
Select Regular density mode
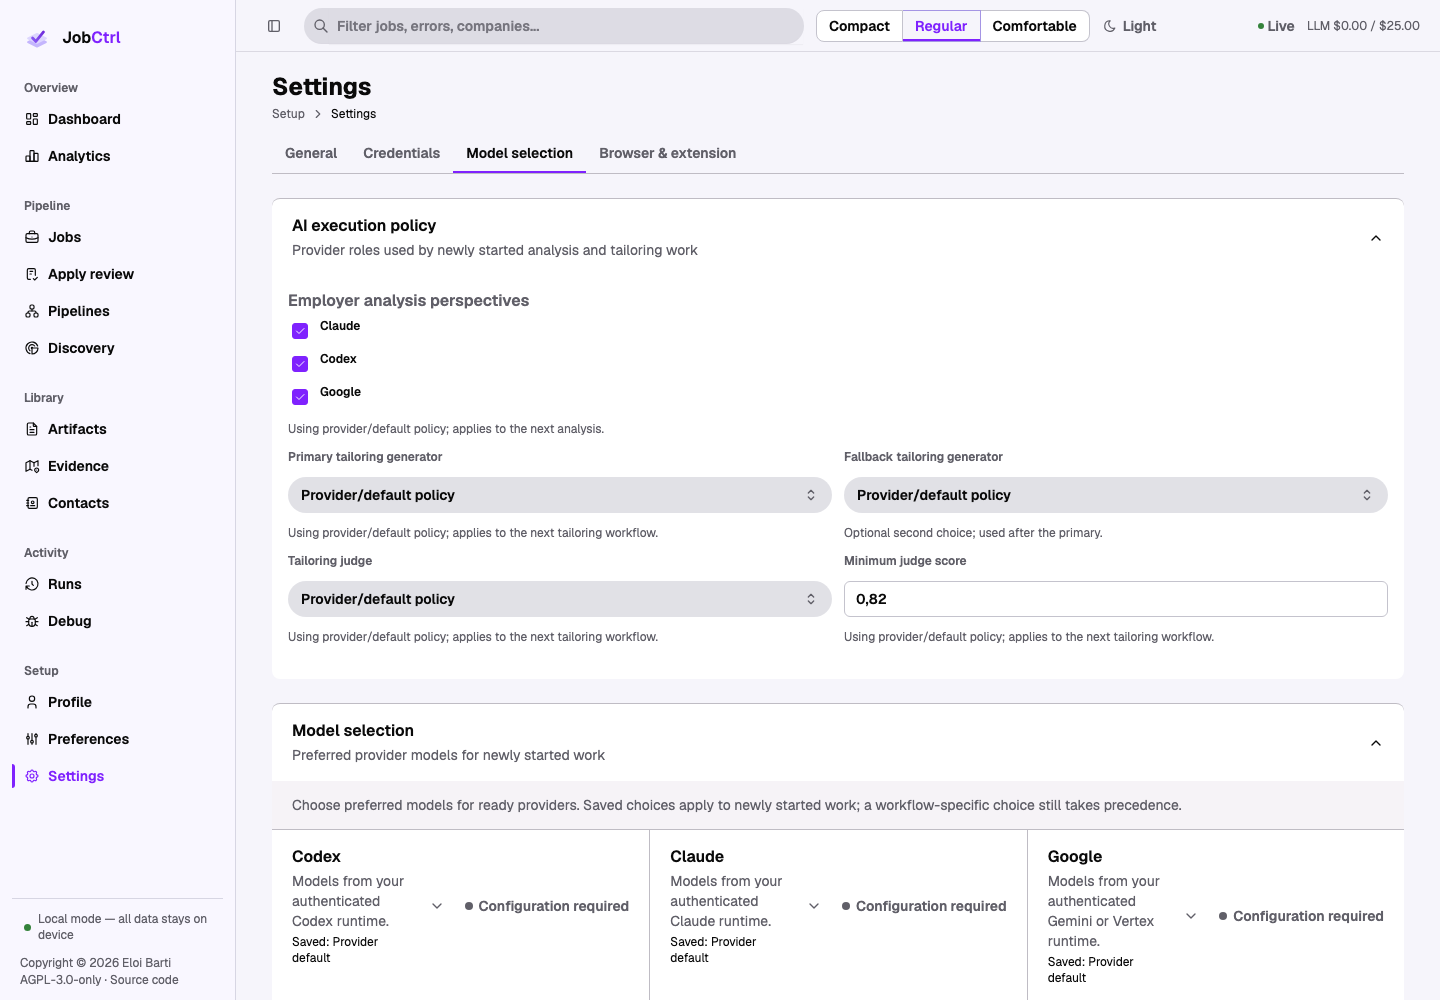(941, 26)
